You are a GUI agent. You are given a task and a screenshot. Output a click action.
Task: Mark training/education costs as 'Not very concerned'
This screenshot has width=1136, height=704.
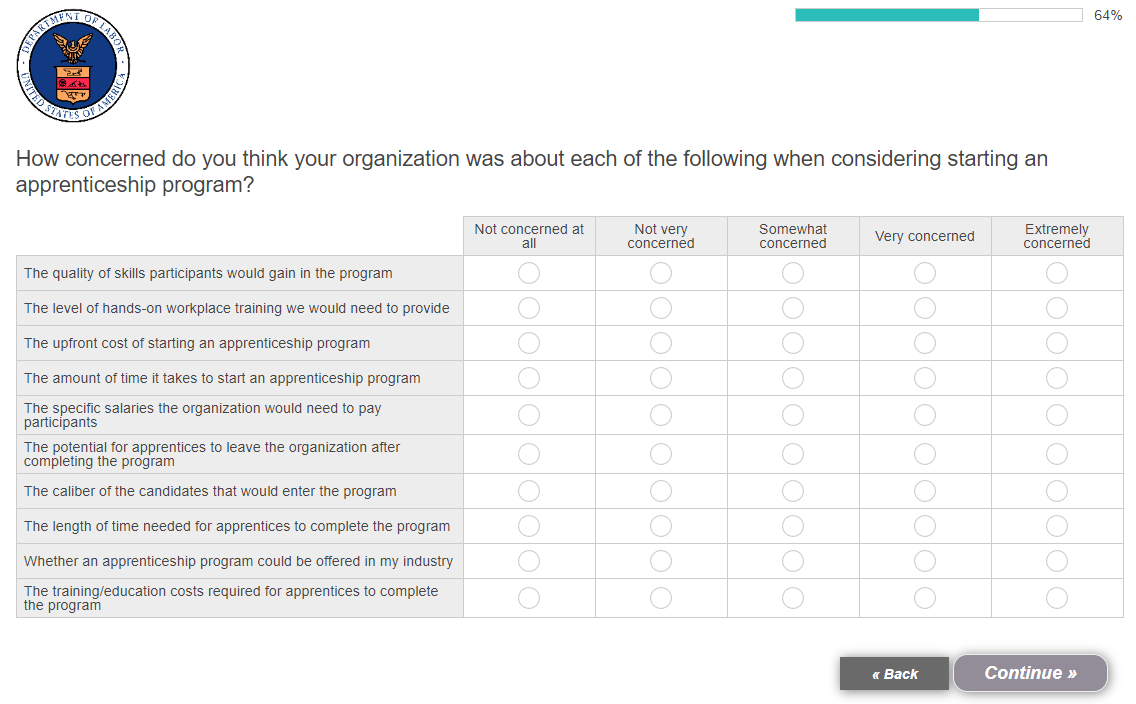pos(661,598)
